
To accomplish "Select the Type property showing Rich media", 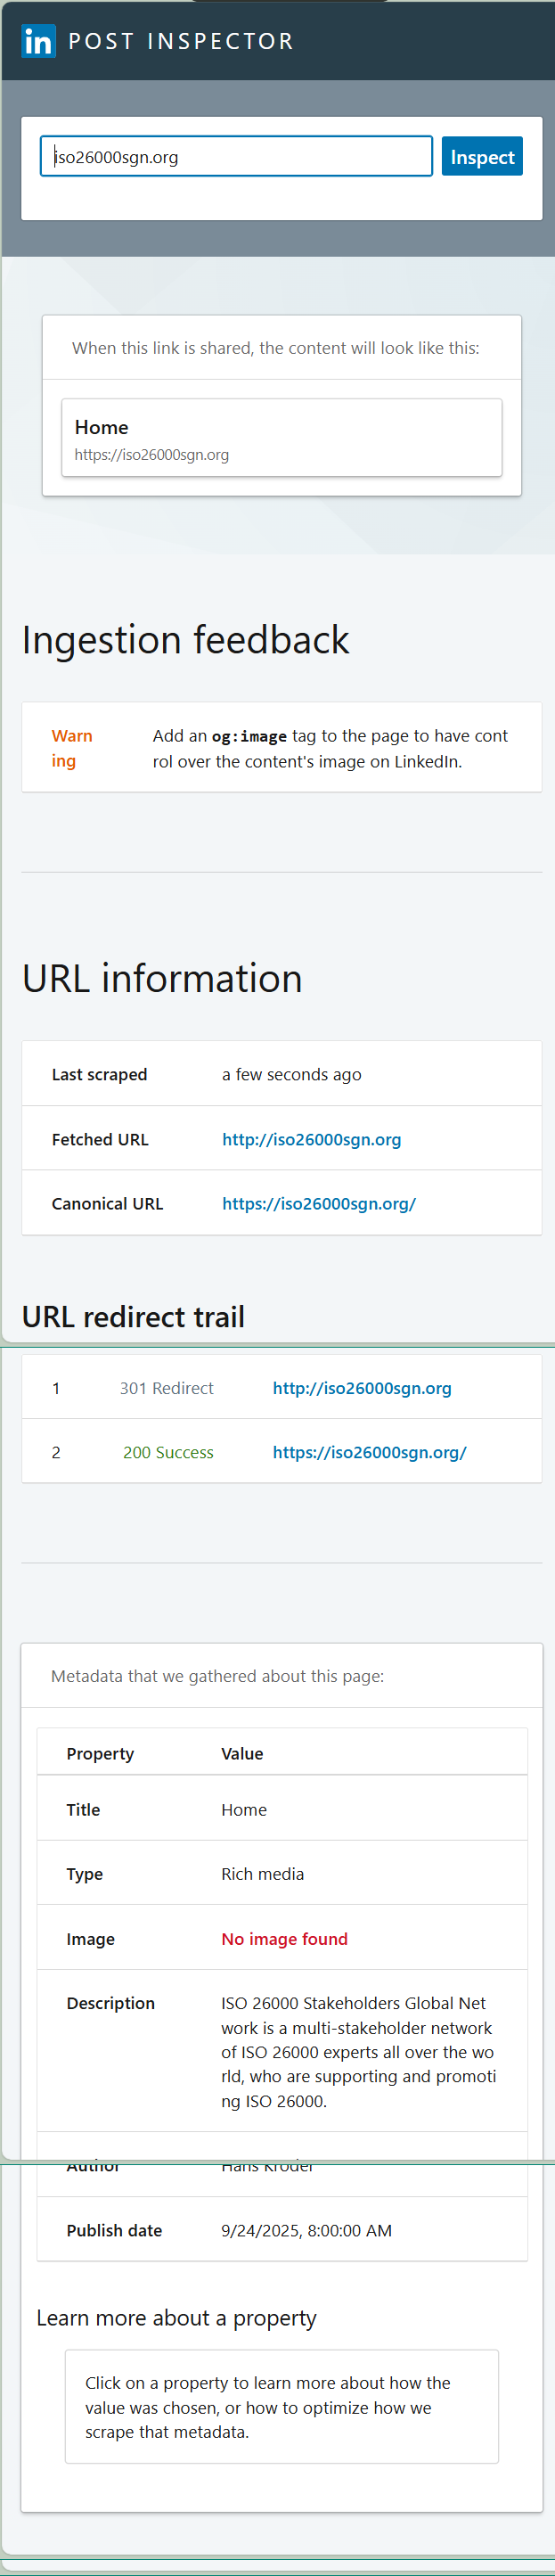I will 85,1873.
